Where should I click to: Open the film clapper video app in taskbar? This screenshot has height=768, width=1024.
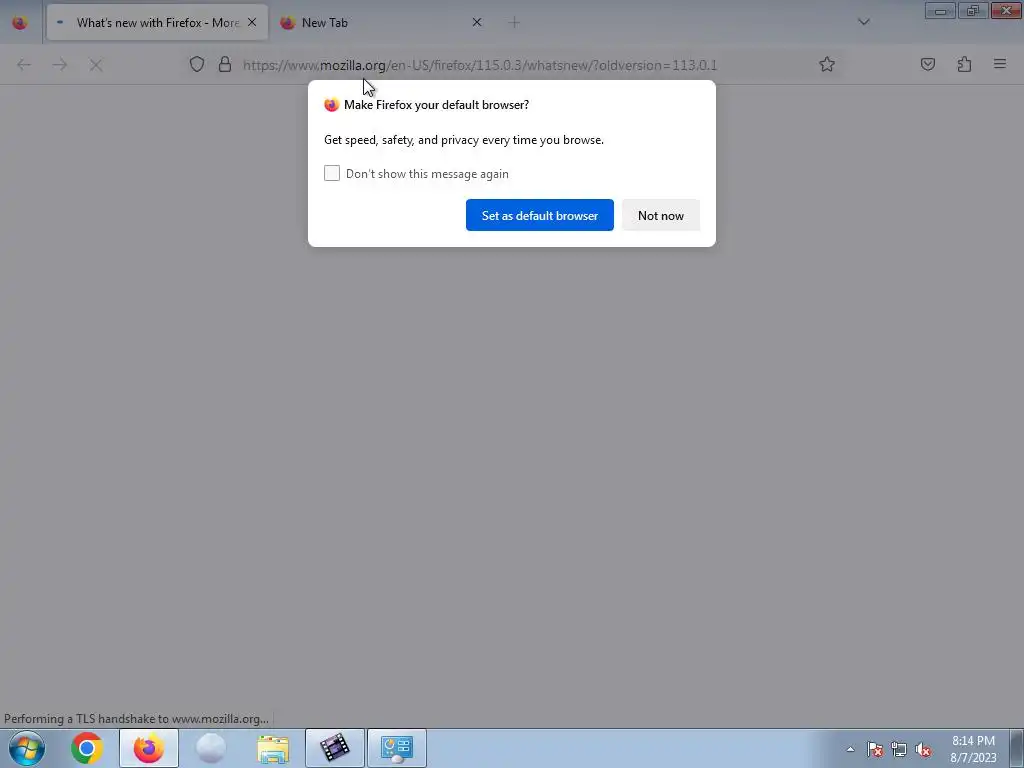click(334, 748)
